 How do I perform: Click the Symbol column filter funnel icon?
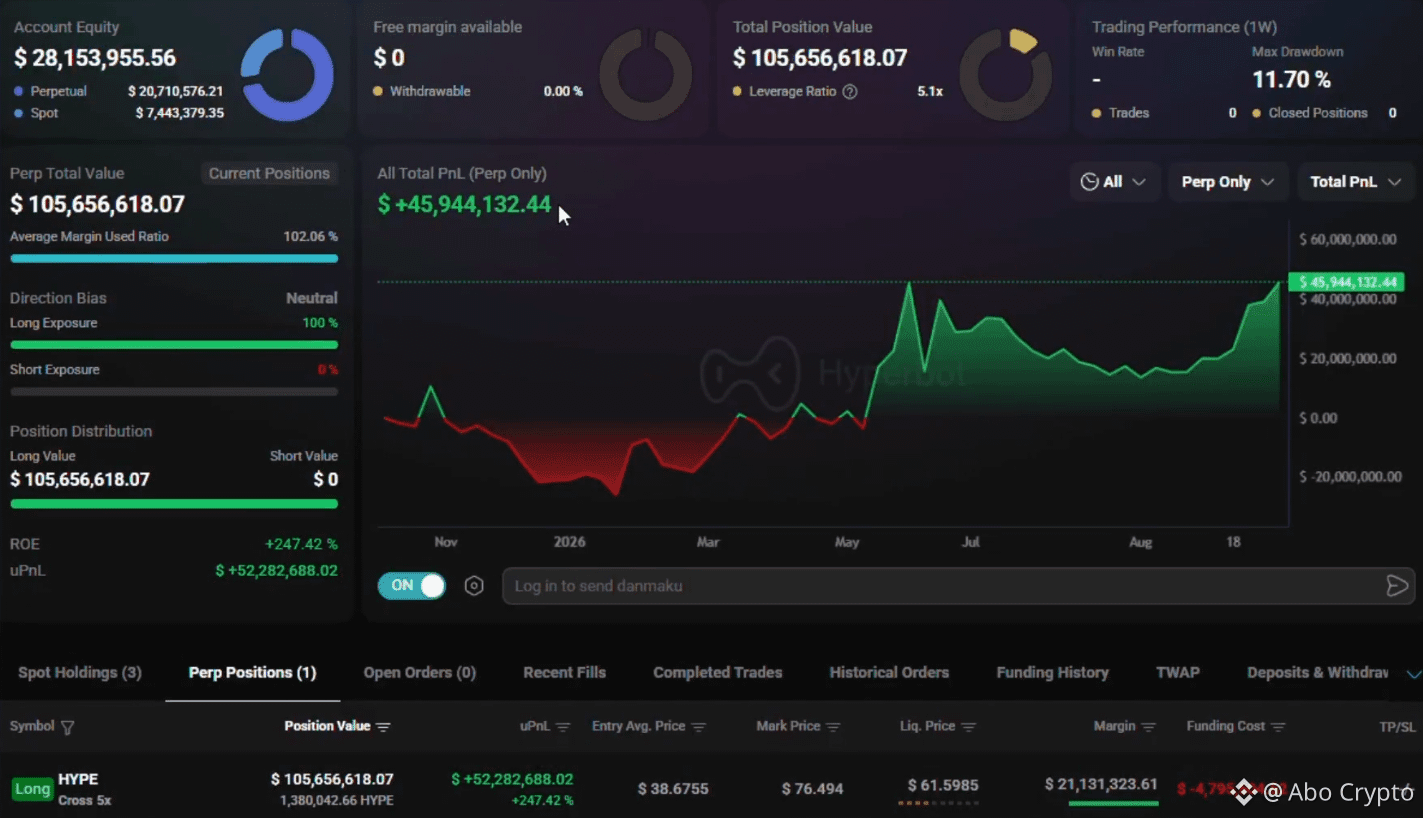tap(68, 727)
